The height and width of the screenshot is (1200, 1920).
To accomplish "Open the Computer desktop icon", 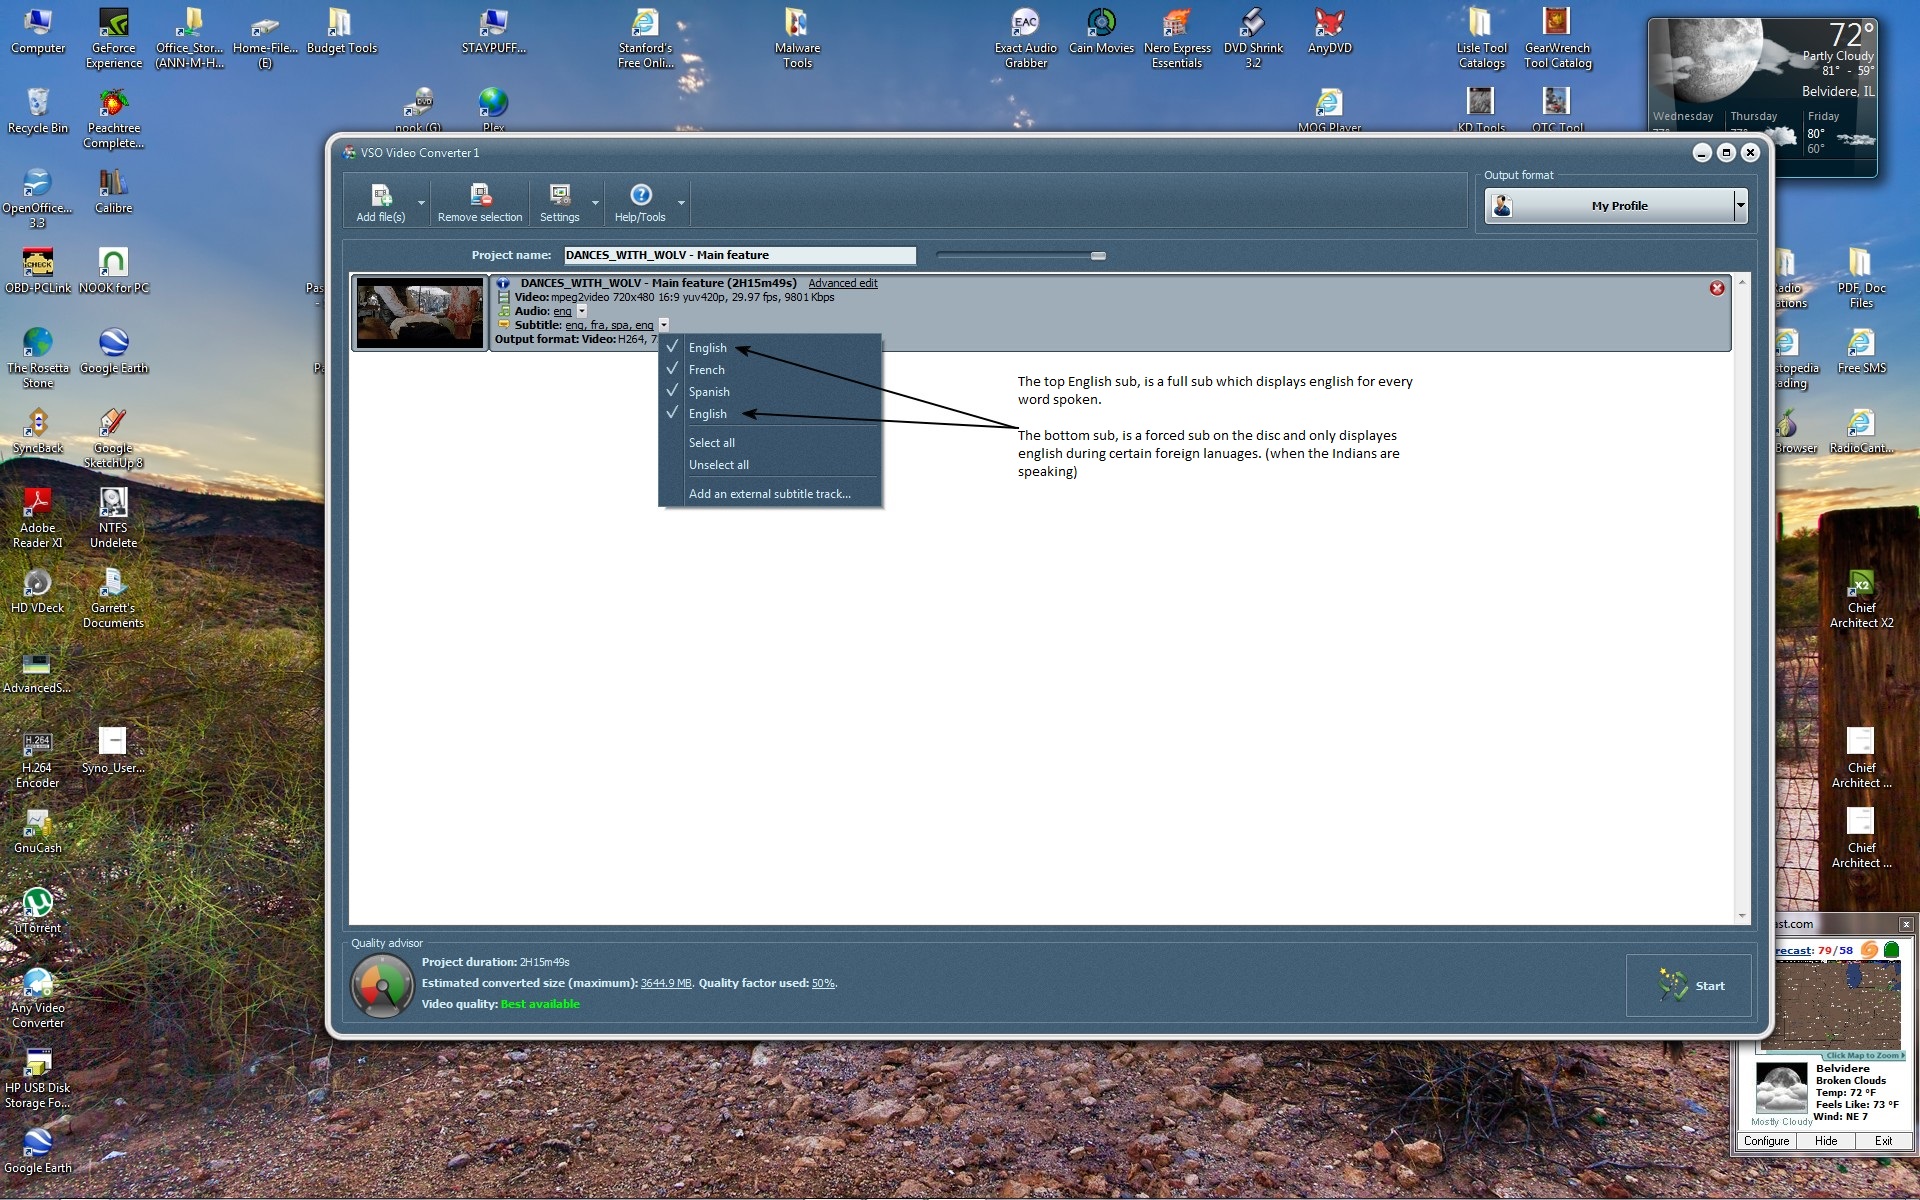I will (x=38, y=31).
